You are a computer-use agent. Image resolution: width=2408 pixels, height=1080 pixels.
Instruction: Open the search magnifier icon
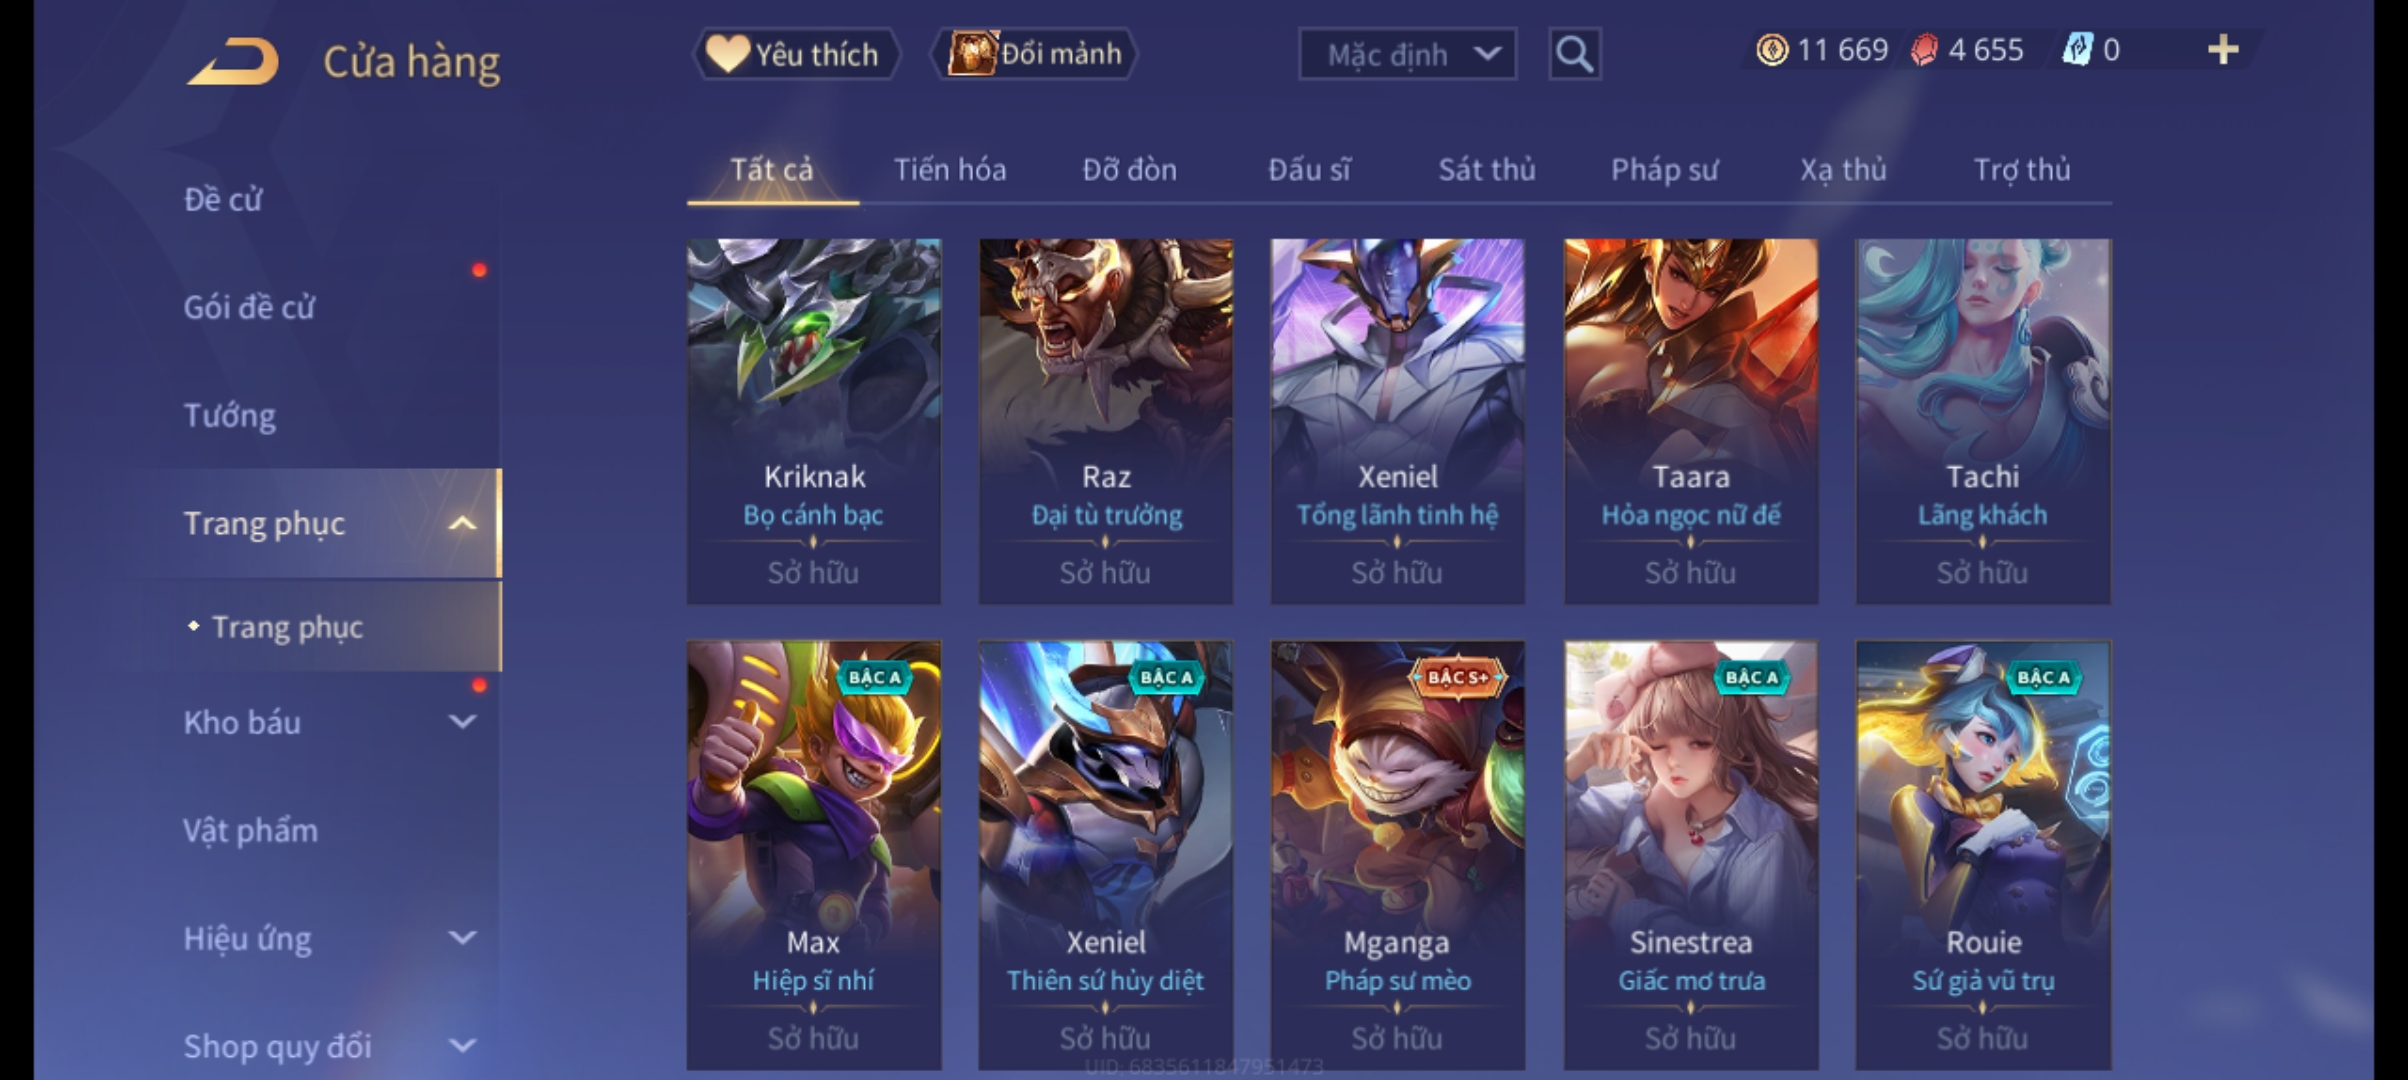(x=1574, y=54)
